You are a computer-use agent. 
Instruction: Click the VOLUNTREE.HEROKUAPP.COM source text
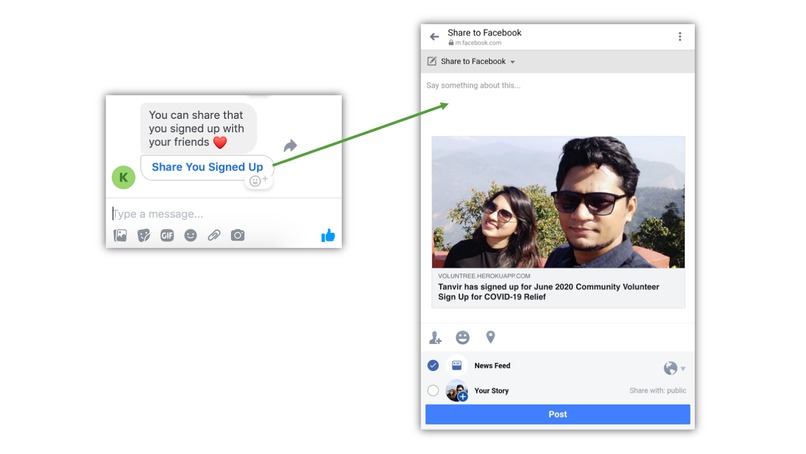(x=484, y=276)
